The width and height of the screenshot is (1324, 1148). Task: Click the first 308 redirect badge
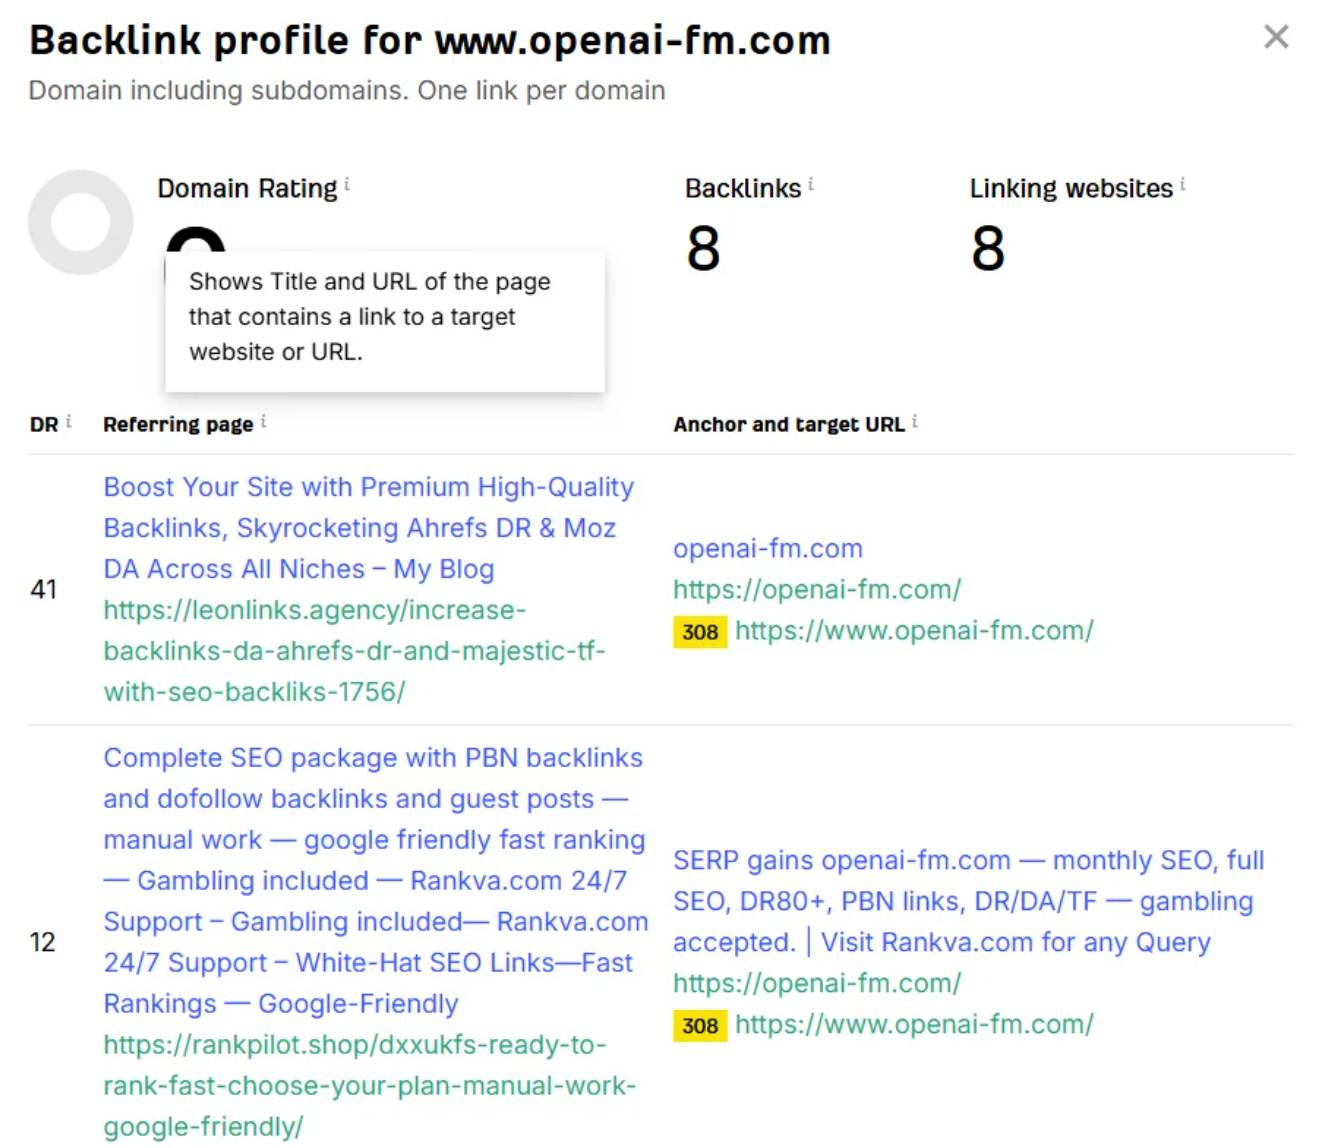point(700,631)
